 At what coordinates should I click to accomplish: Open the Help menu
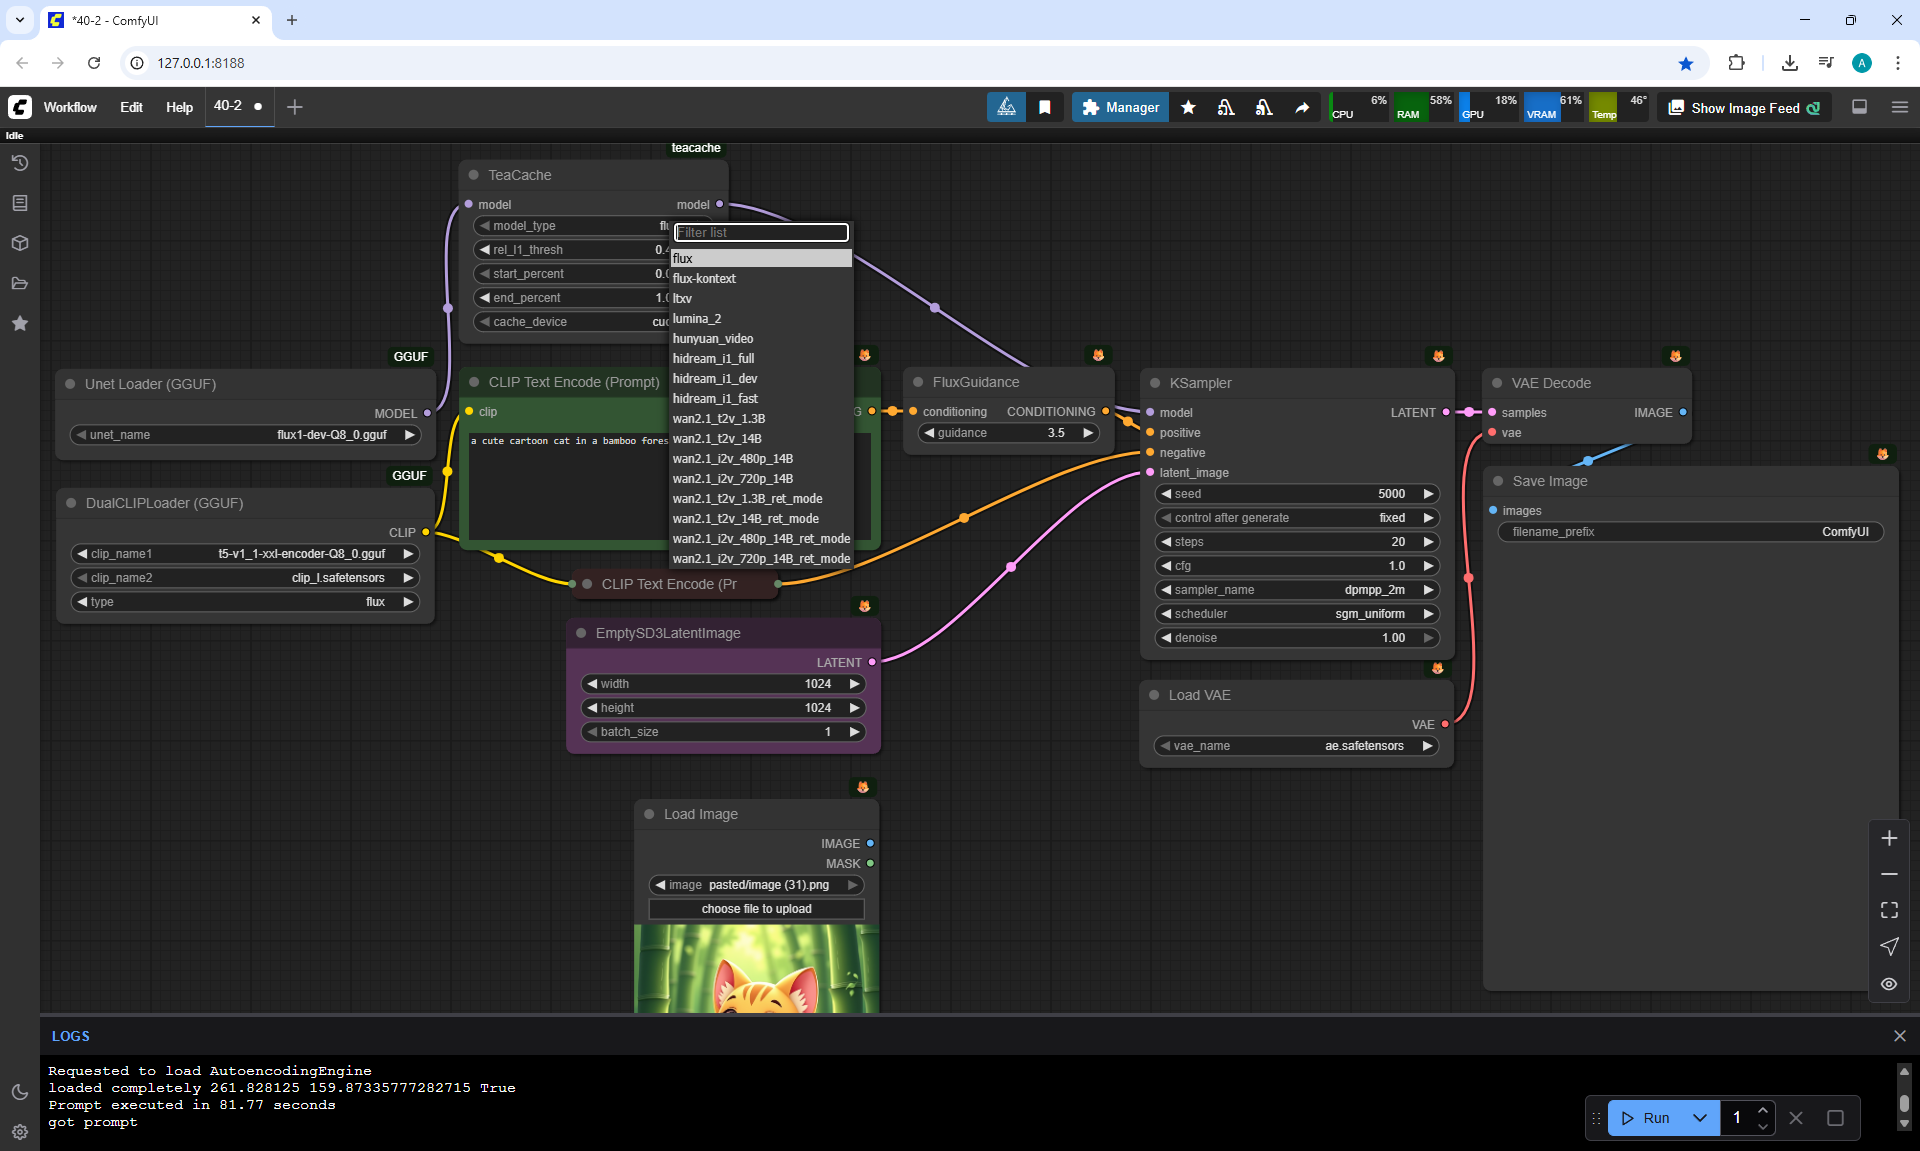179,107
